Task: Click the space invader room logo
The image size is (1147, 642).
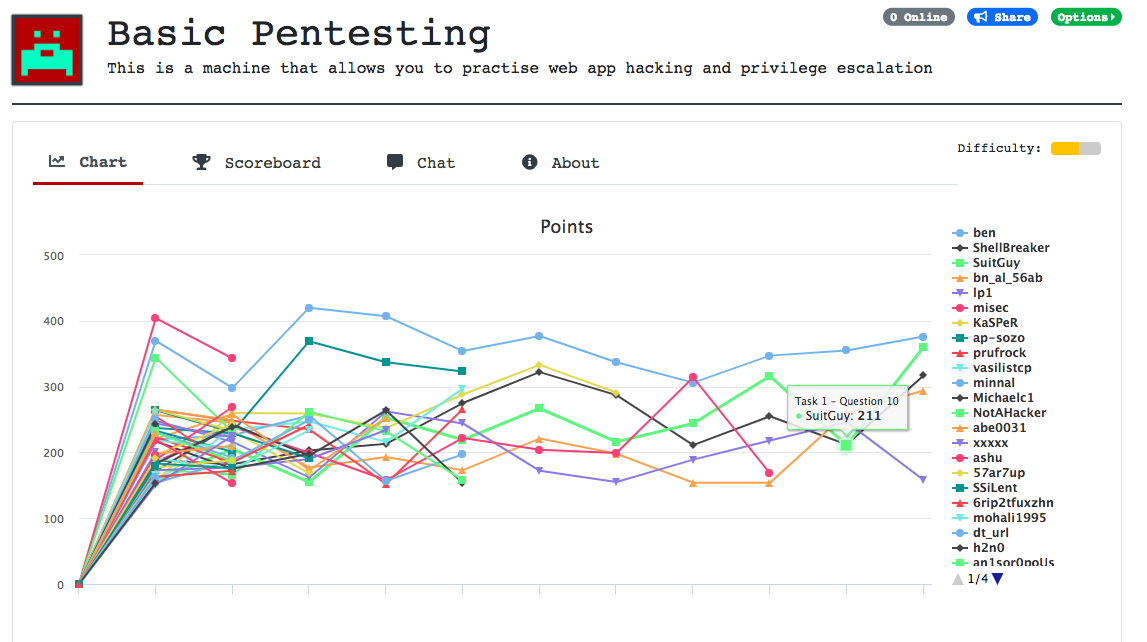Action: pyautogui.click(x=47, y=49)
